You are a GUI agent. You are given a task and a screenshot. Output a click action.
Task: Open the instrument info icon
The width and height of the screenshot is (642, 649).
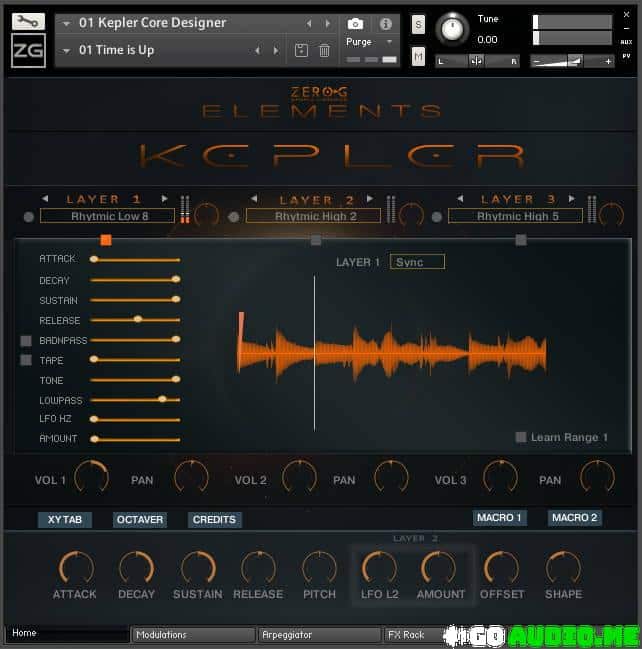click(385, 24)
